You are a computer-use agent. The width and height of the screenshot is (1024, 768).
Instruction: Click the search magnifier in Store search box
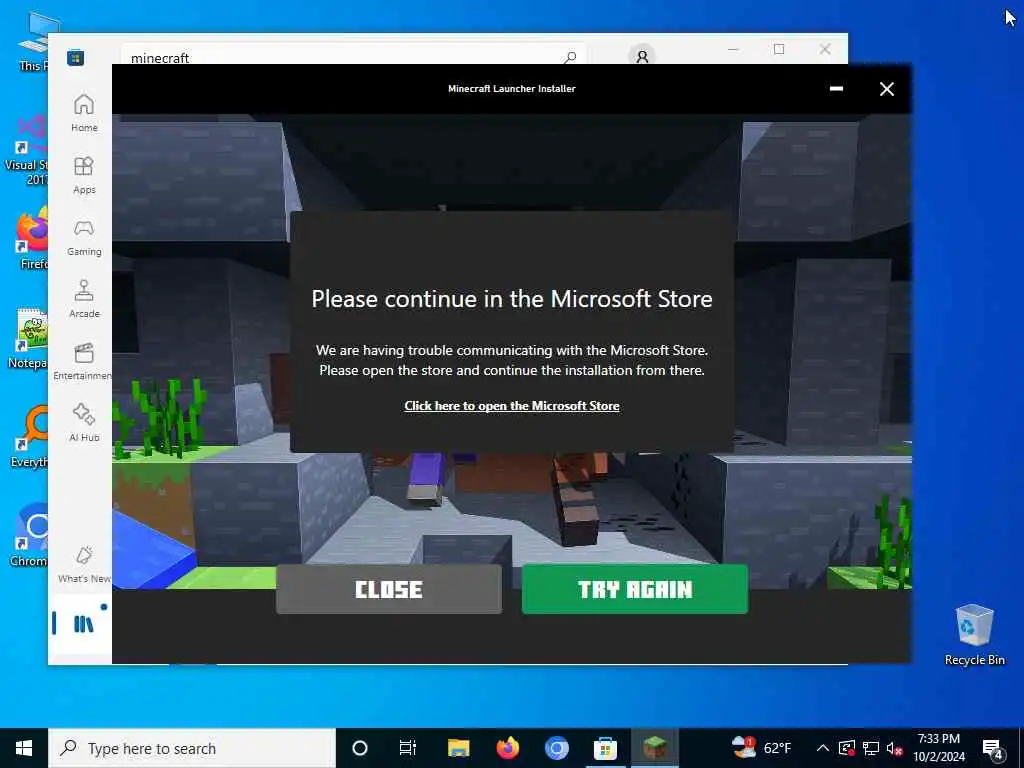(570, 57)
